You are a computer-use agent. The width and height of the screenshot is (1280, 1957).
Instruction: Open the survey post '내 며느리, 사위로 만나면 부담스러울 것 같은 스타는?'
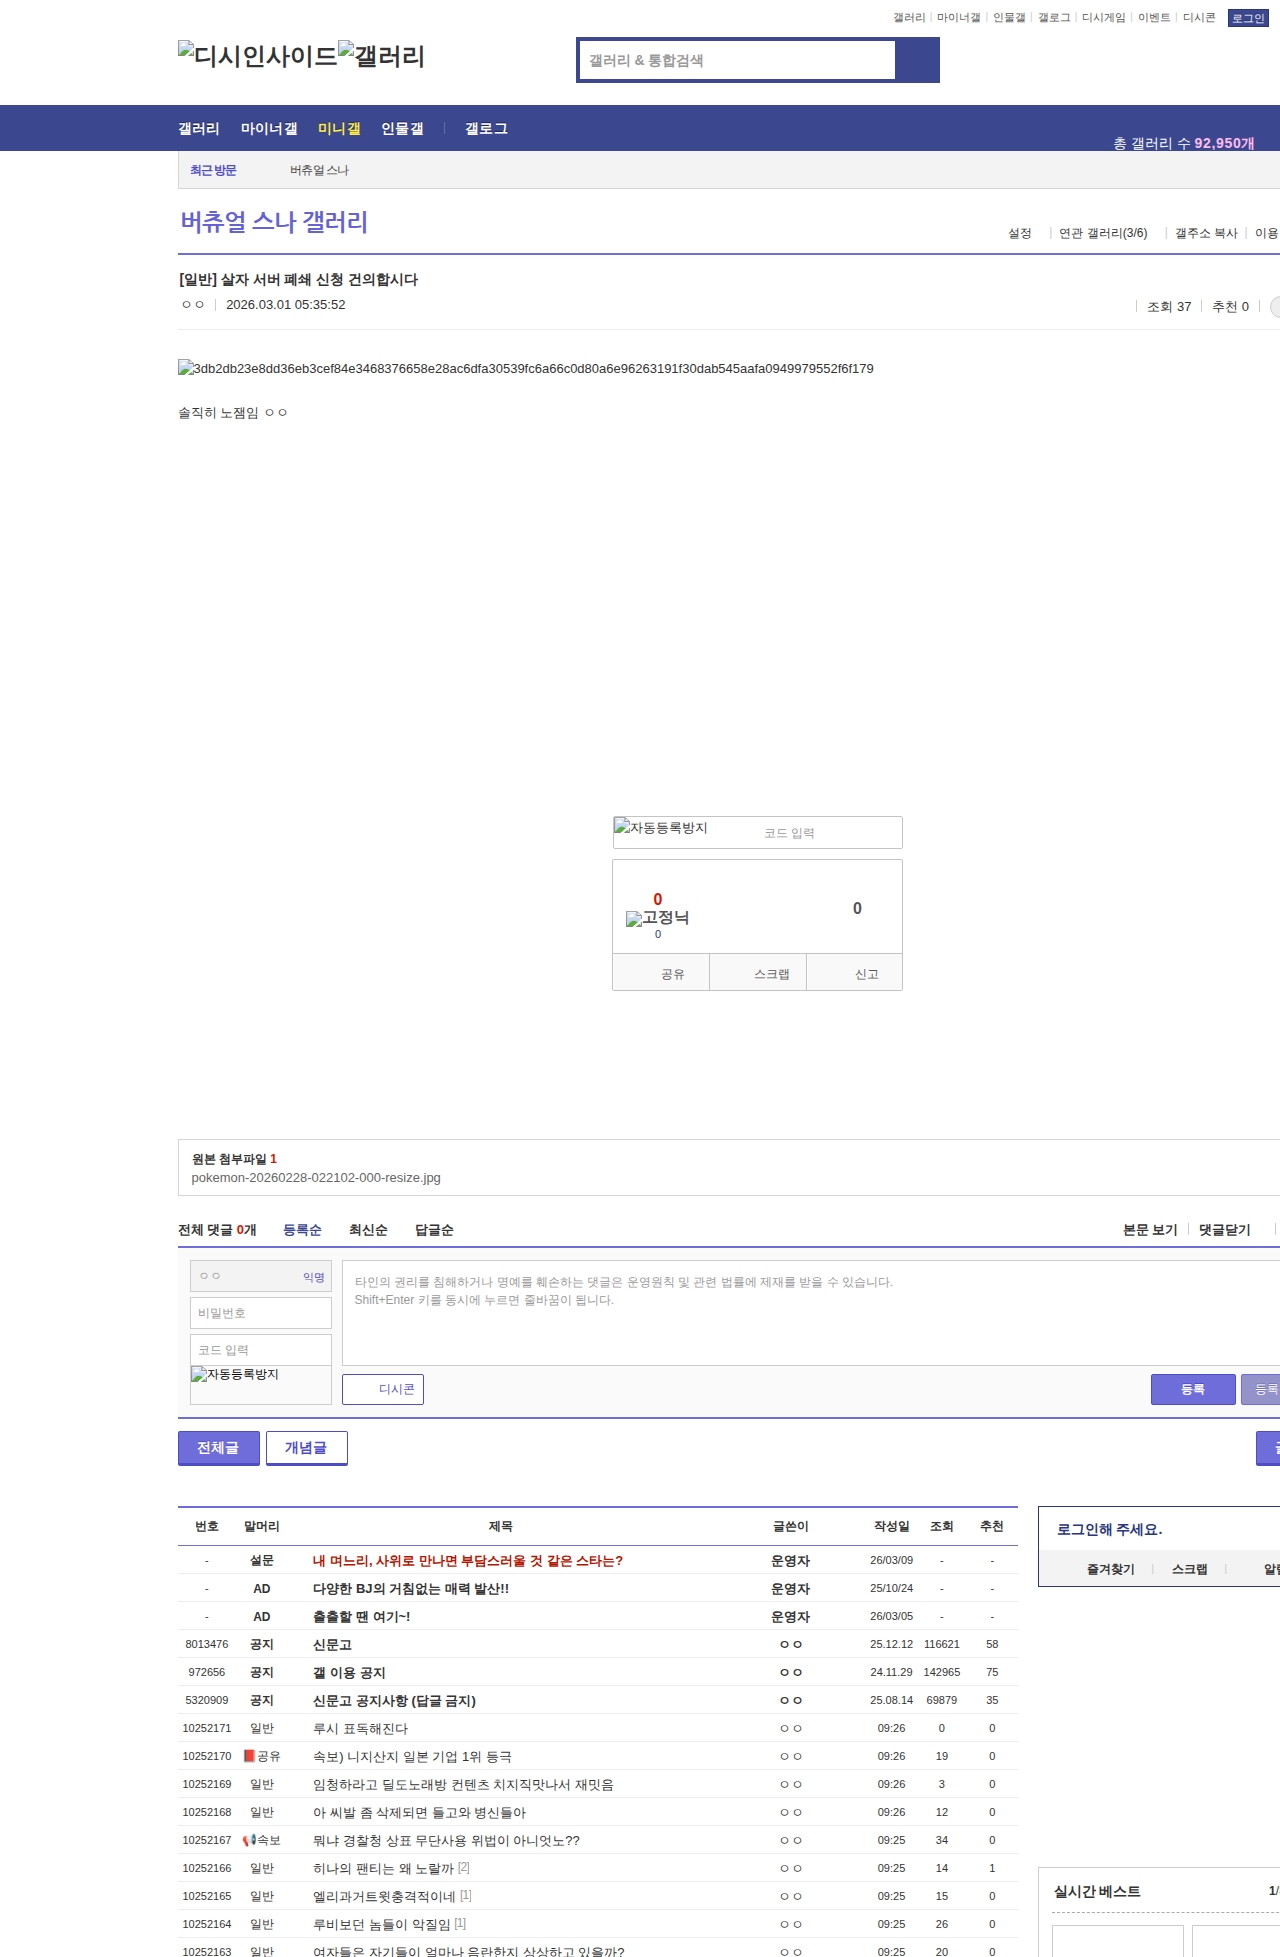click(x=468, y=1560)
